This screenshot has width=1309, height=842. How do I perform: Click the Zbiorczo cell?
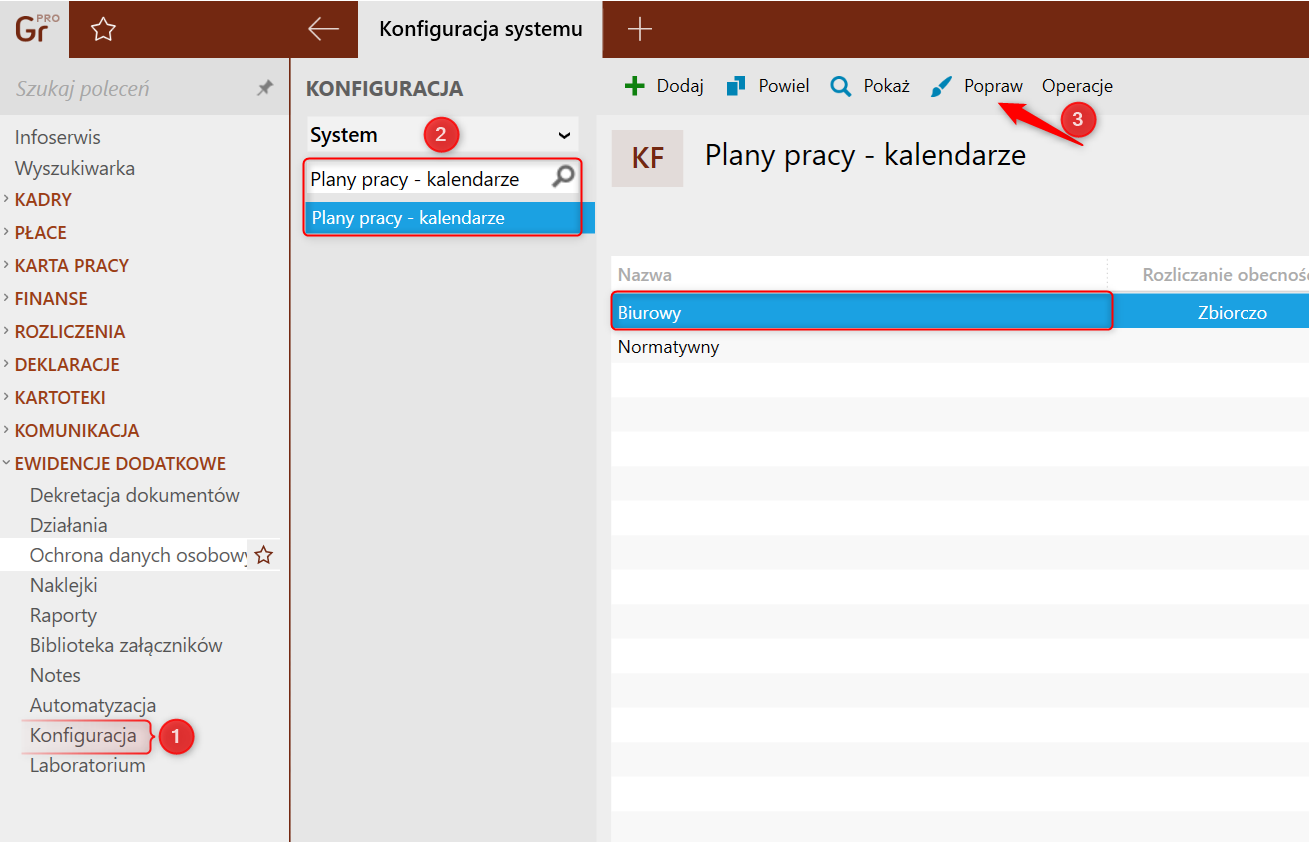1232,312
